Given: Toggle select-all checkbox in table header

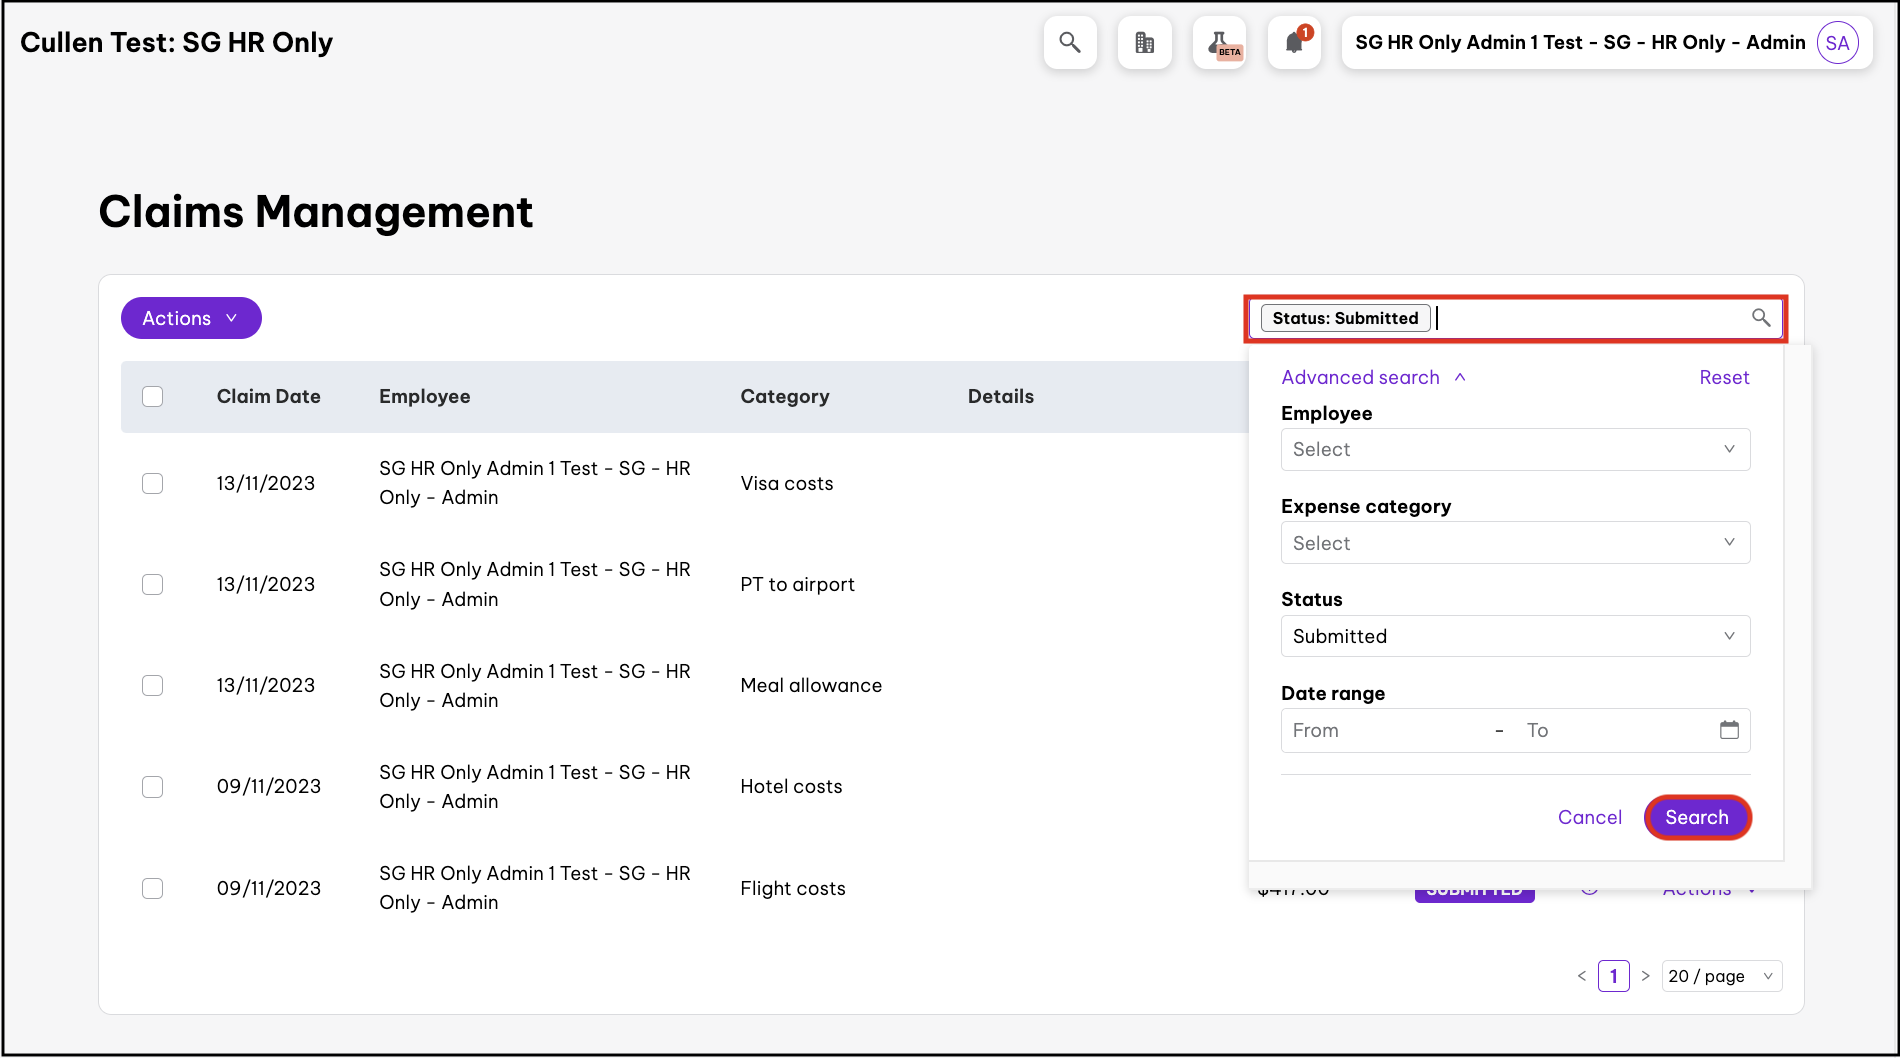Looking at the screenshot, I should coord(152,397).
